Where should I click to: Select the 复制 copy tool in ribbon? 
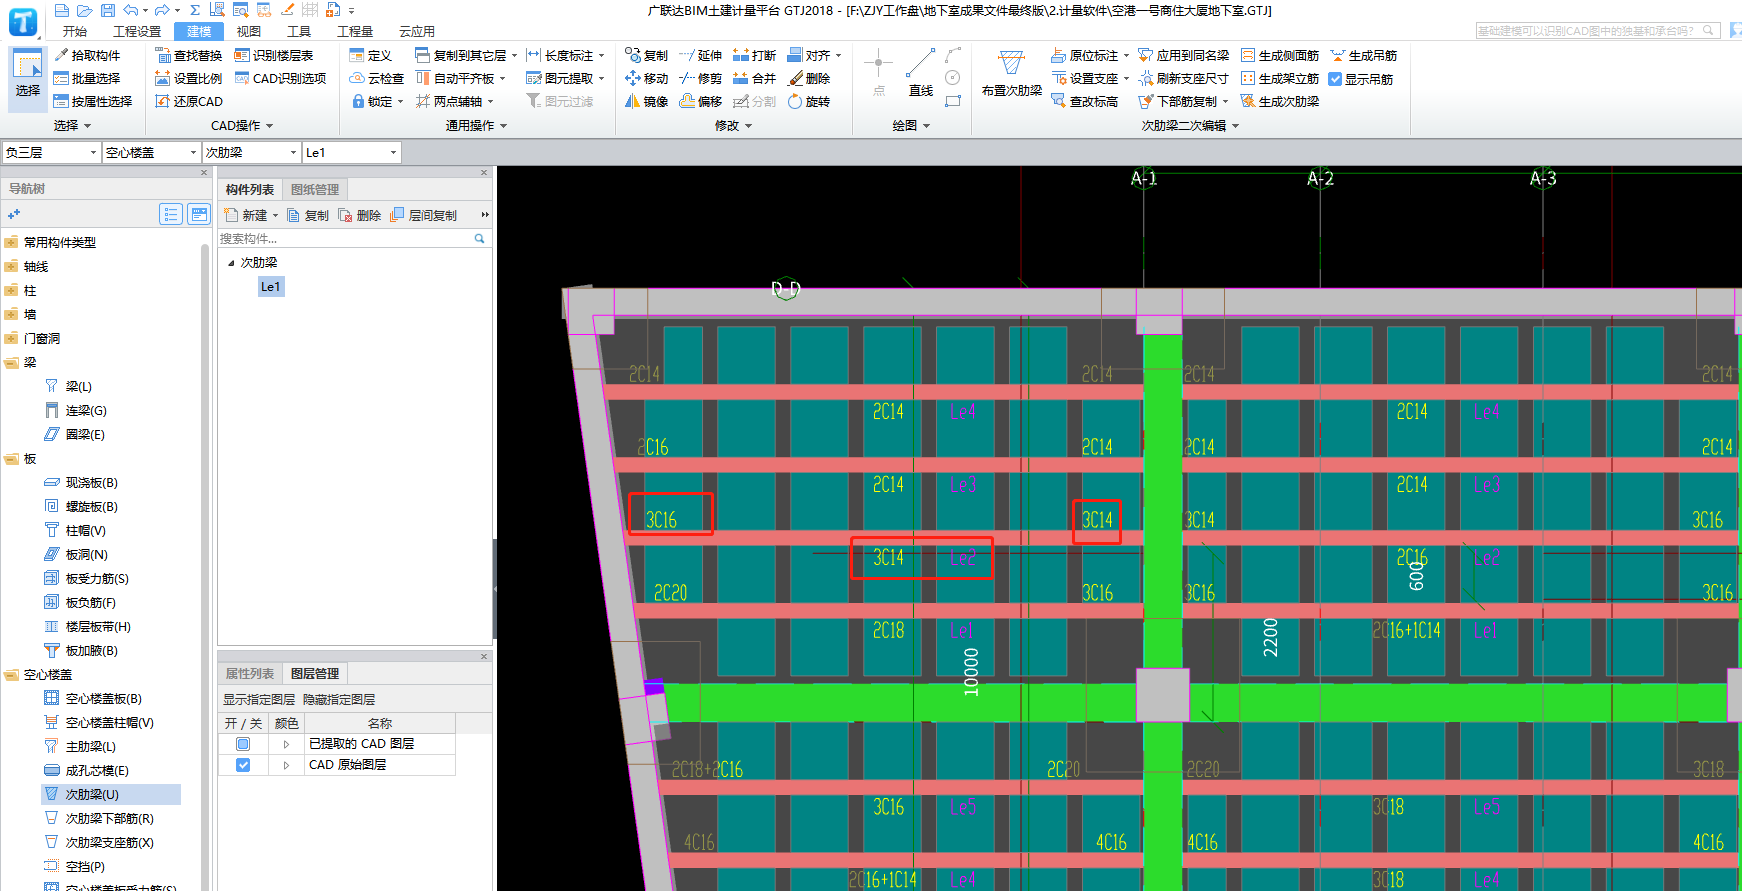pyautogui.click(x=646, y=55)
